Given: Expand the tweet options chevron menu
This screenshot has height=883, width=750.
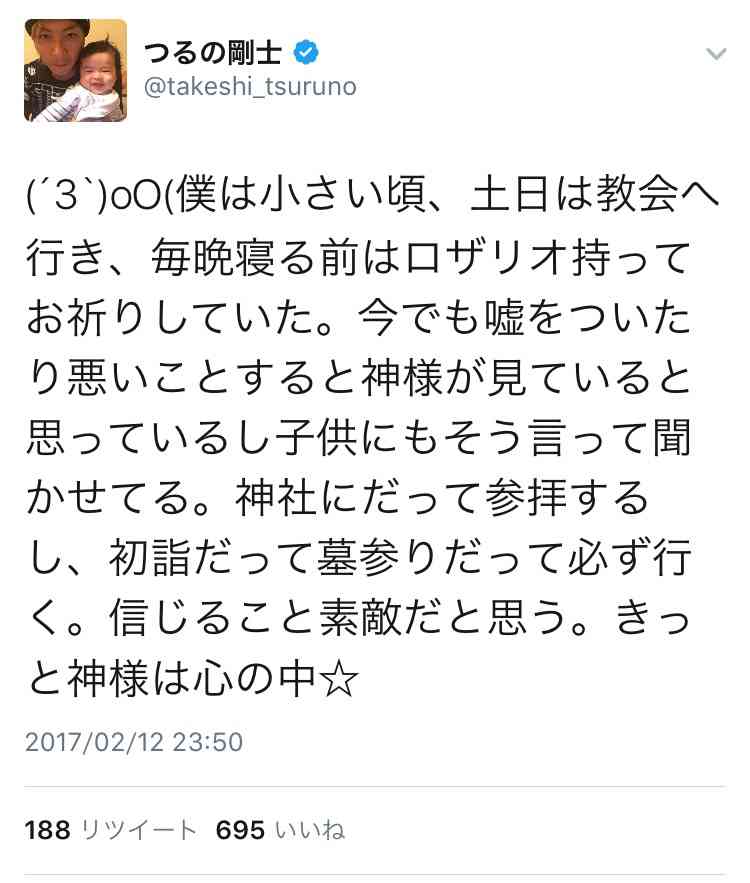Looking at the screenshot, I should click(716, 54).
